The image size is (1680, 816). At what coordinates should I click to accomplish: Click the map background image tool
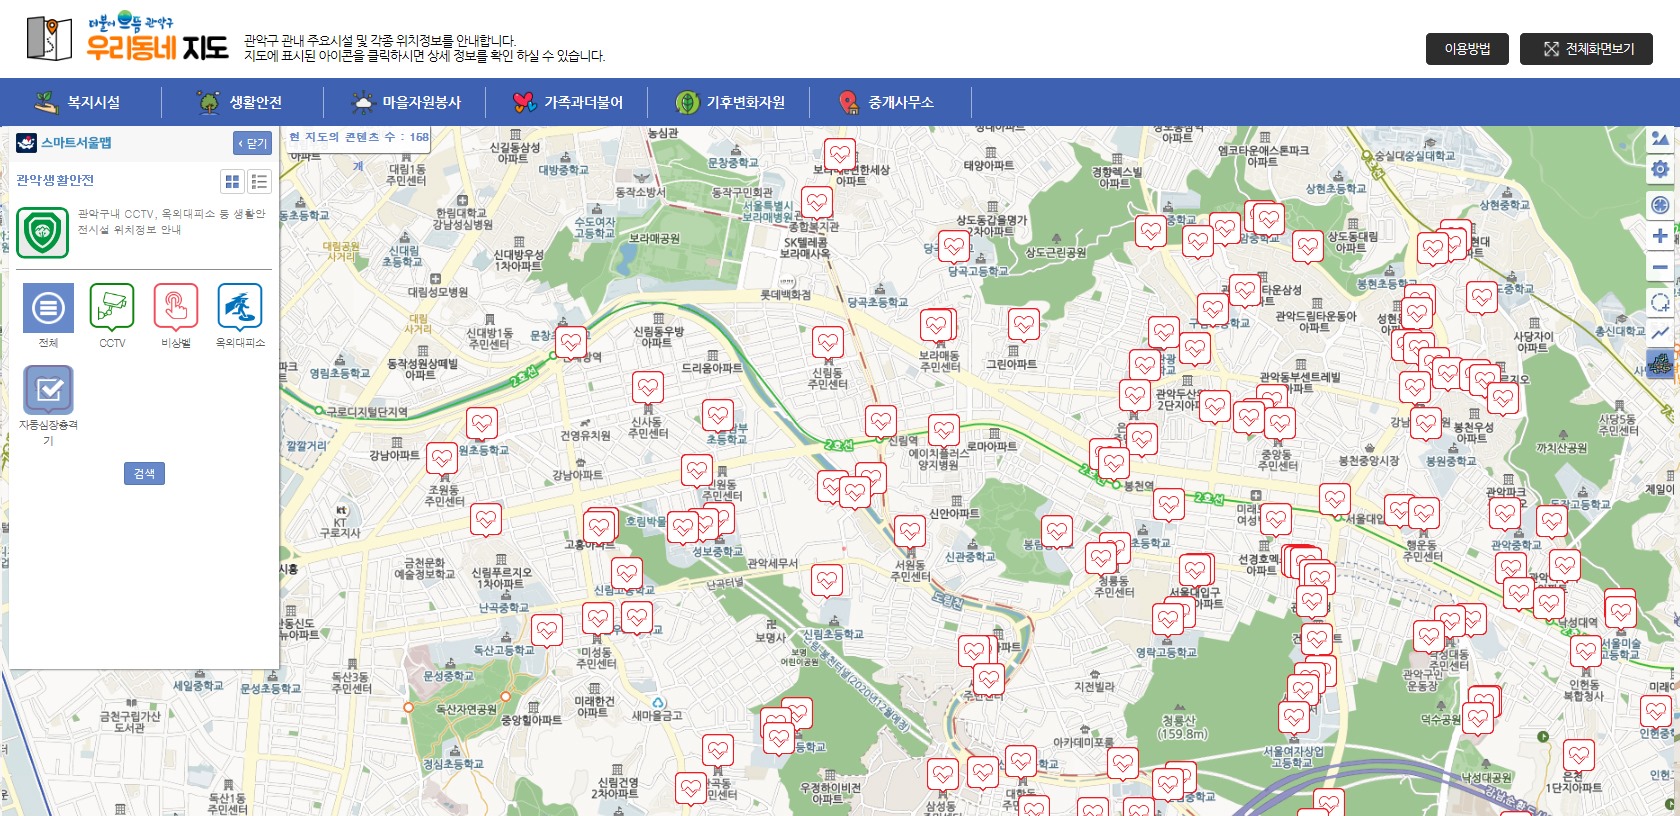click(1660, 139)
